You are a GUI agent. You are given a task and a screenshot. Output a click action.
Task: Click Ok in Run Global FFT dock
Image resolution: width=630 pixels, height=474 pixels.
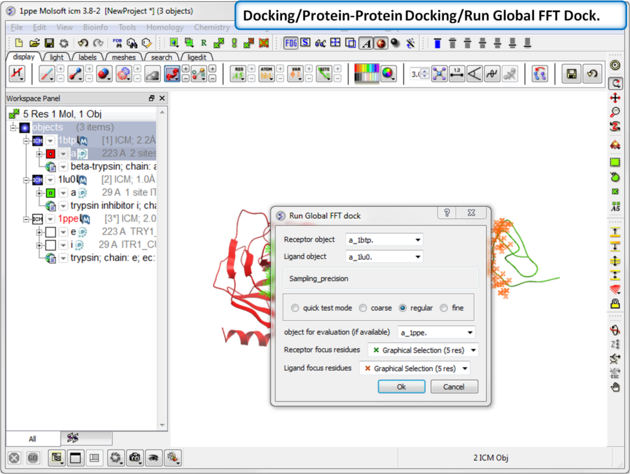[401, 387]
